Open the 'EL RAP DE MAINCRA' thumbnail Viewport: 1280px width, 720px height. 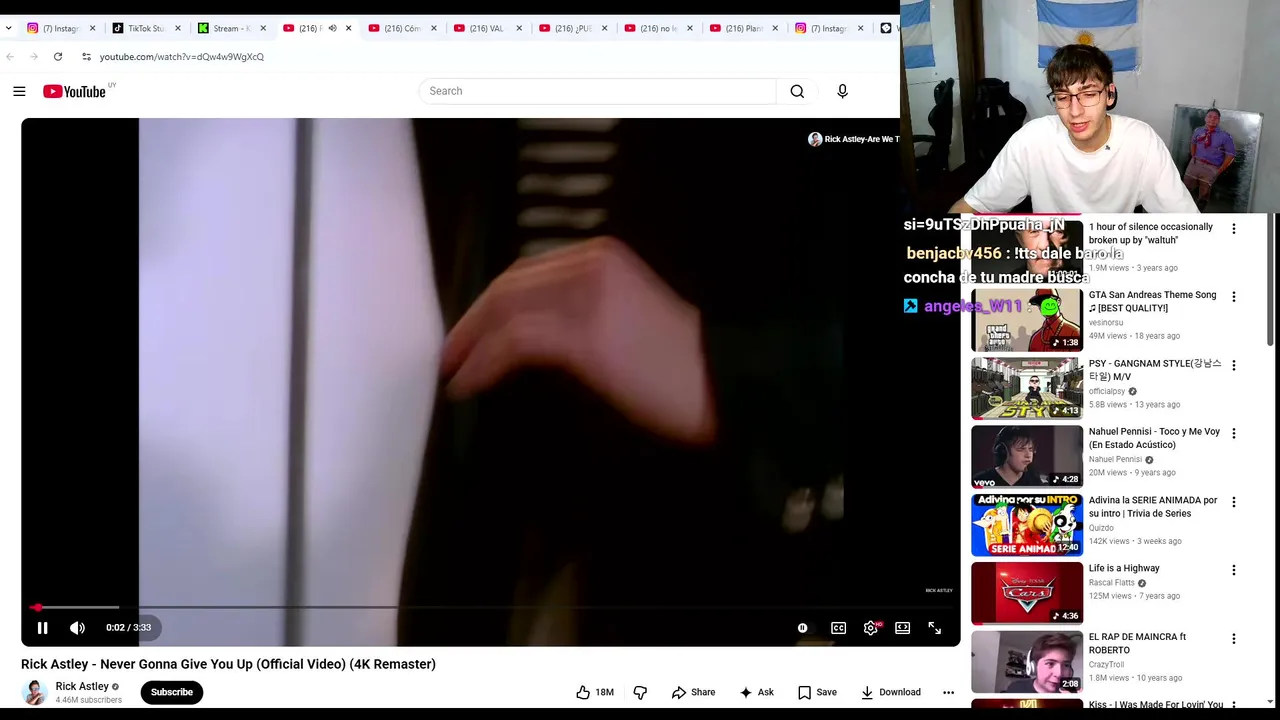click(x=1027, y=661)
